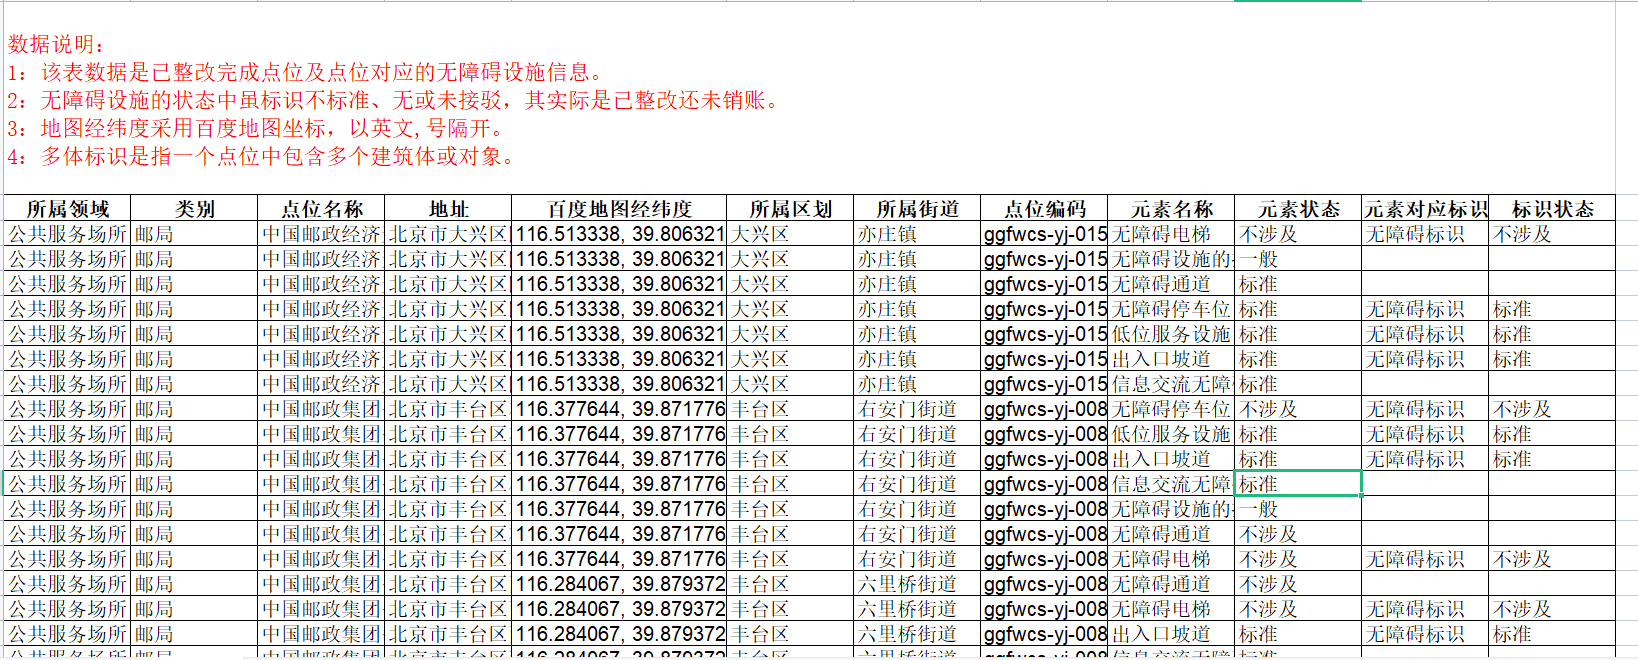1638x660 pixels.
Task: Select the green-outlined active 标准 cell
Action: (x=1298, y=484)
